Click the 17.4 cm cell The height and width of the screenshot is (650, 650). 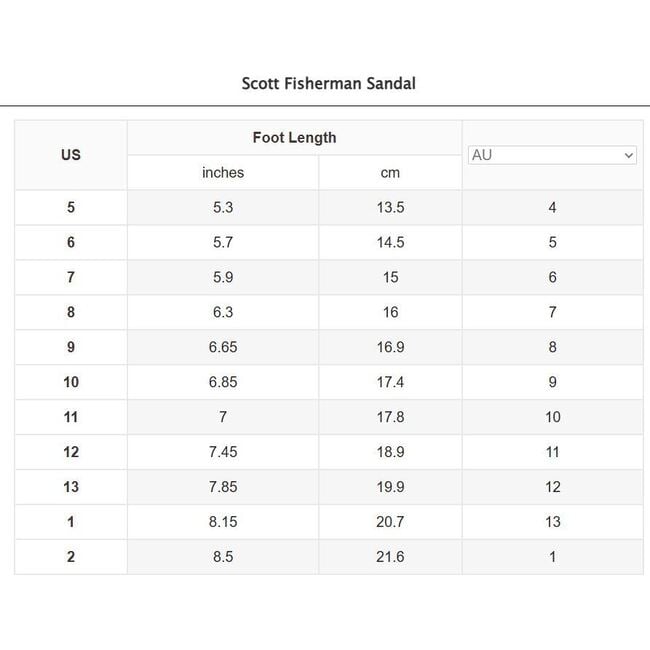click(x=390, y=382)
